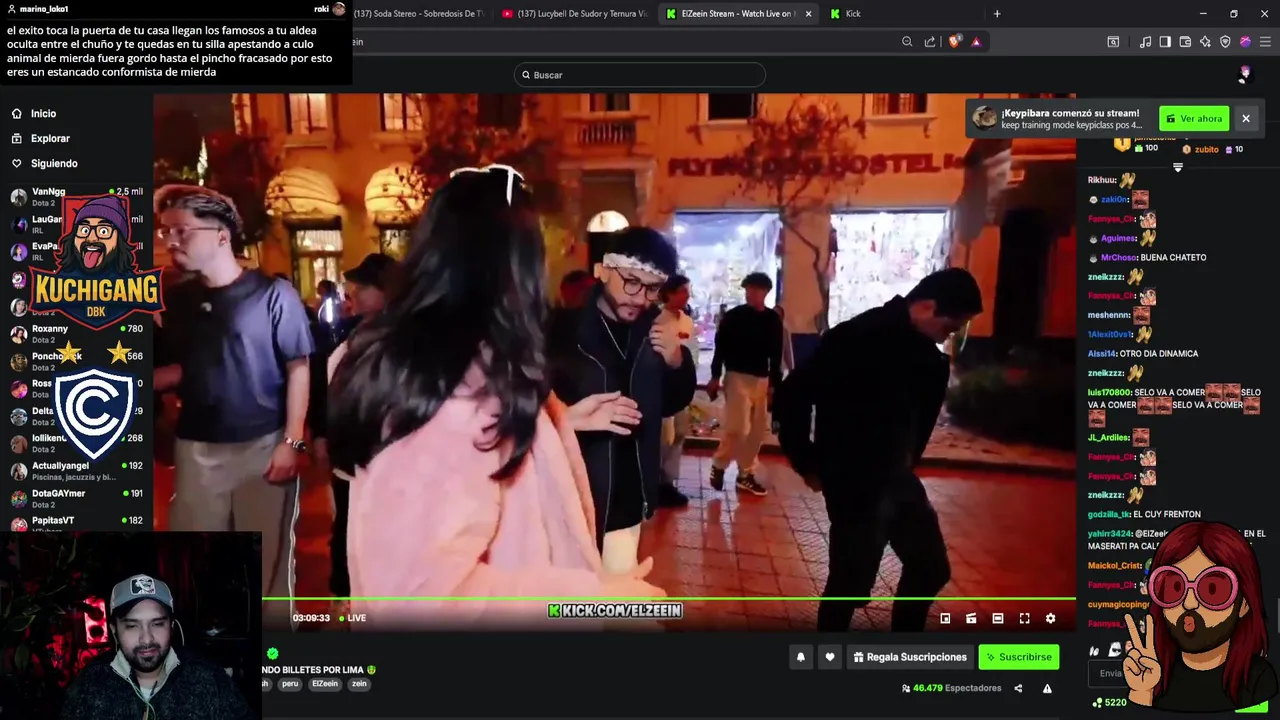Open the media control music note icon

(x=1146, y=42)
